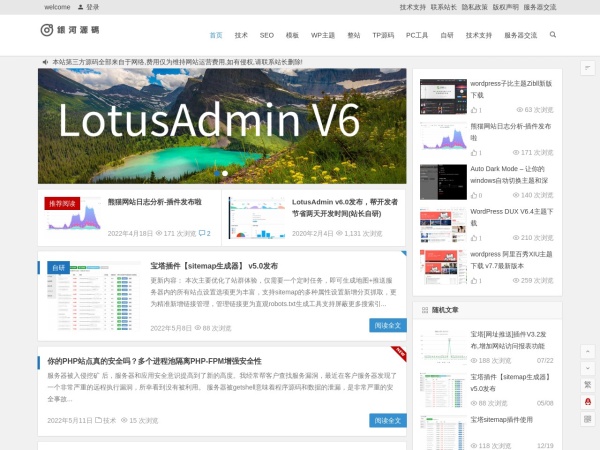Open the sidebar toggle icon at top right
This screenshot has height=450, width=600.
coord(587,68)
